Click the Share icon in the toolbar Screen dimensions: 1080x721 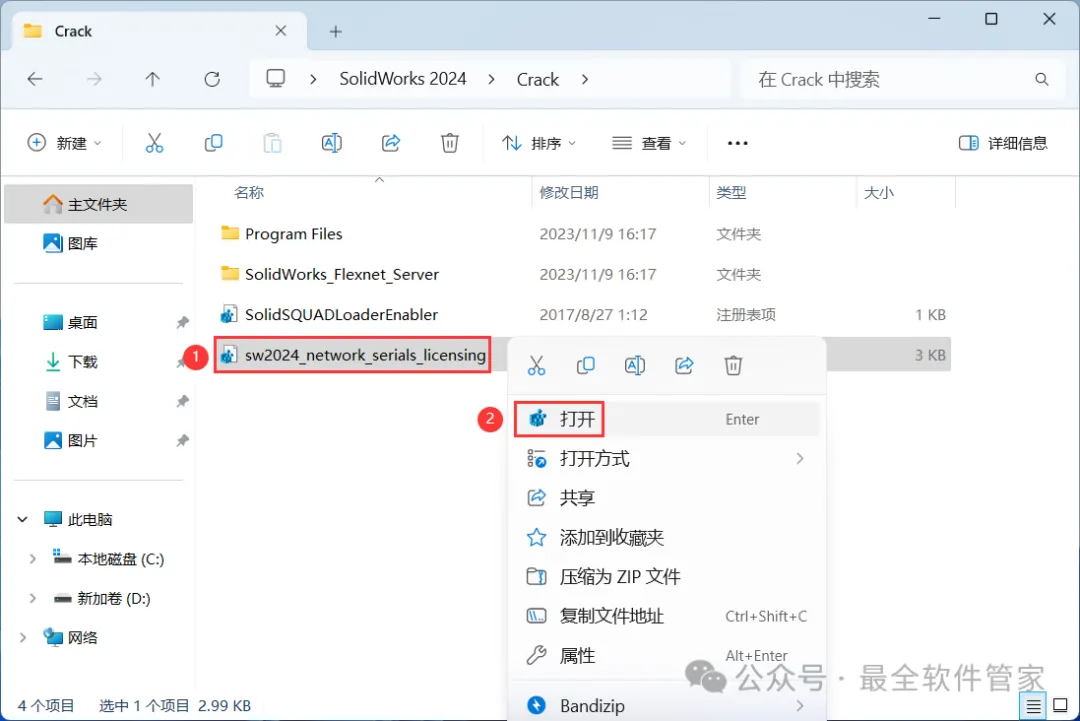(x=391, y=143)
